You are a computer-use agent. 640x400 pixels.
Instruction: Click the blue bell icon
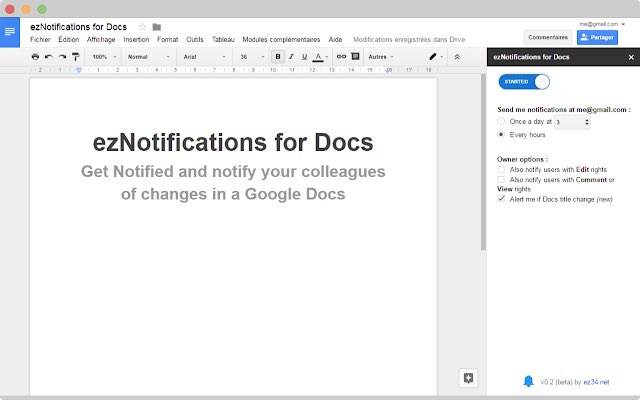pyautogui.click(x=528, y=381)
